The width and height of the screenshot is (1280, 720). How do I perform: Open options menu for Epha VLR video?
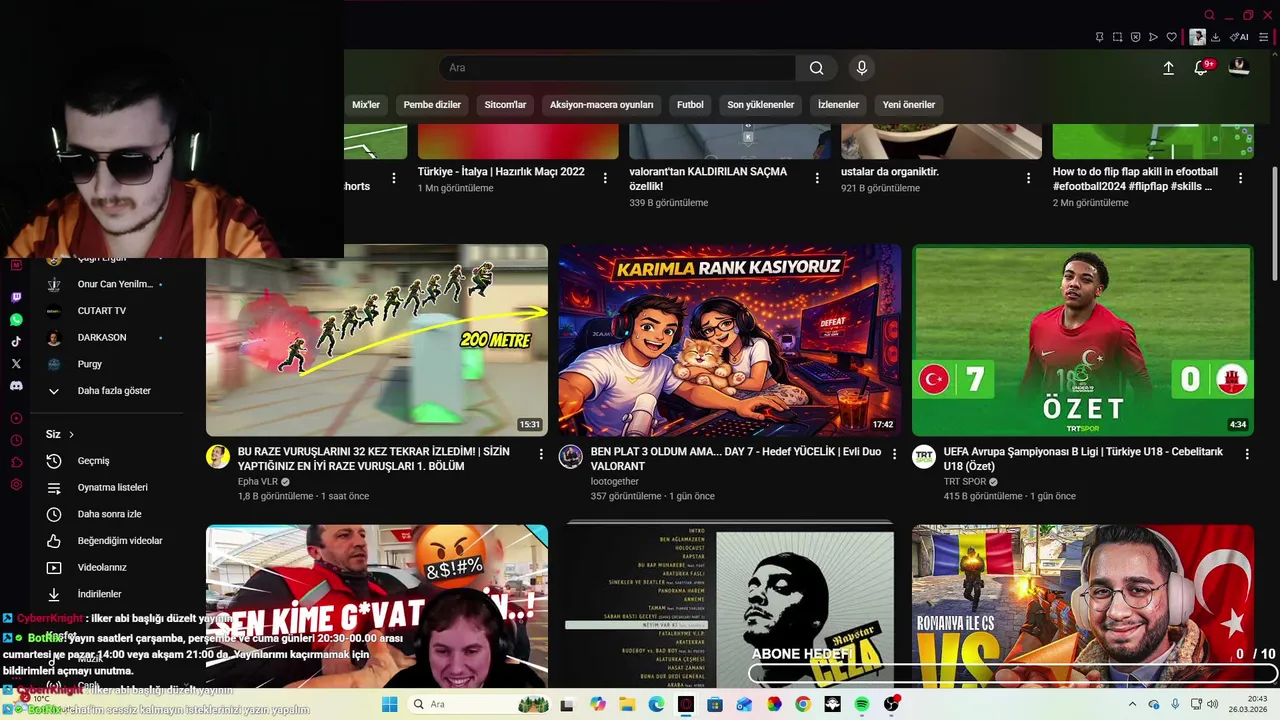tap(541, 454)
